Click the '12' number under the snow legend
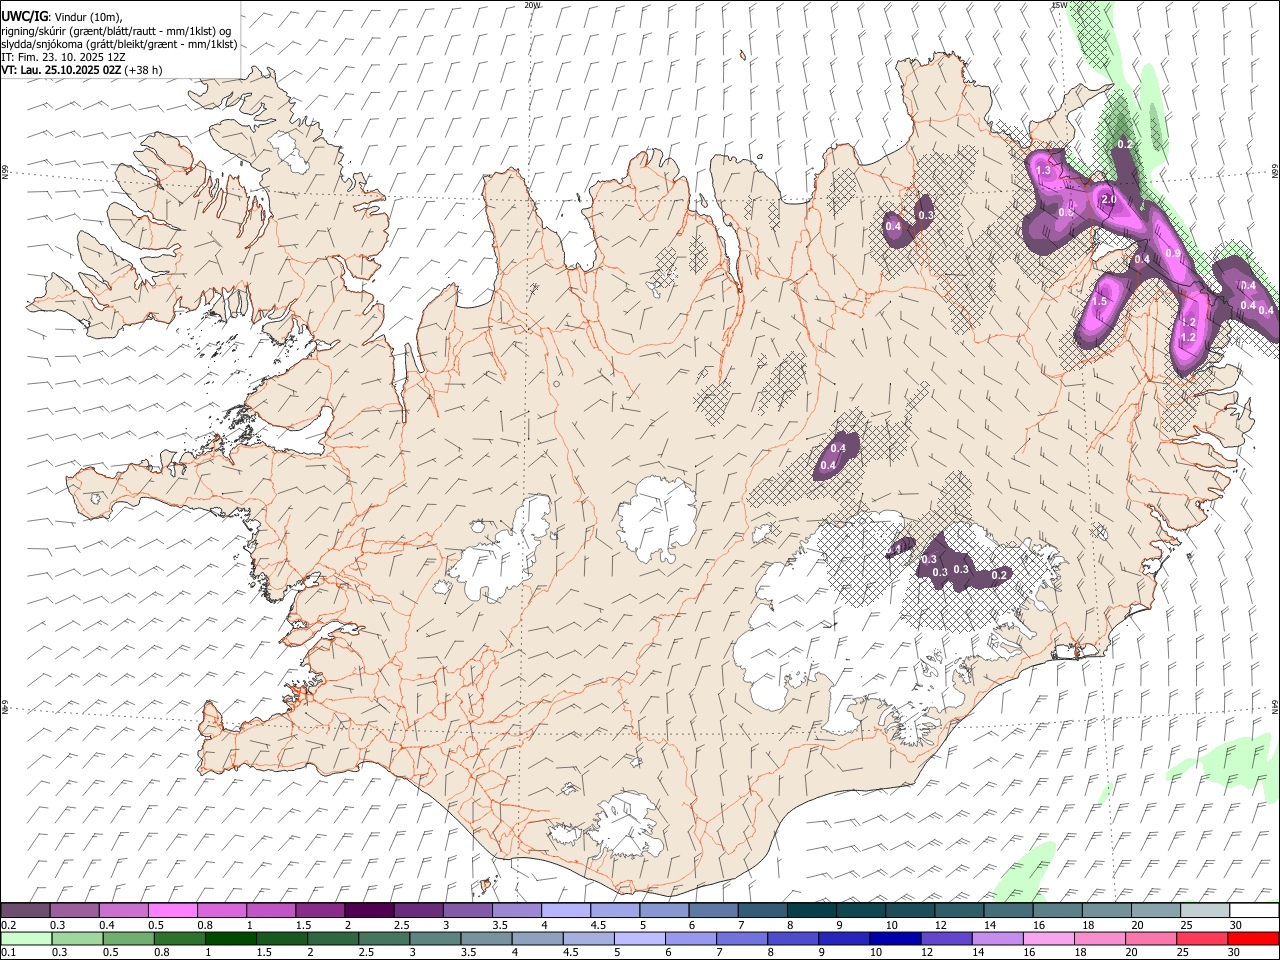This screenshot has width=1280, height=960. click(941, 925)
